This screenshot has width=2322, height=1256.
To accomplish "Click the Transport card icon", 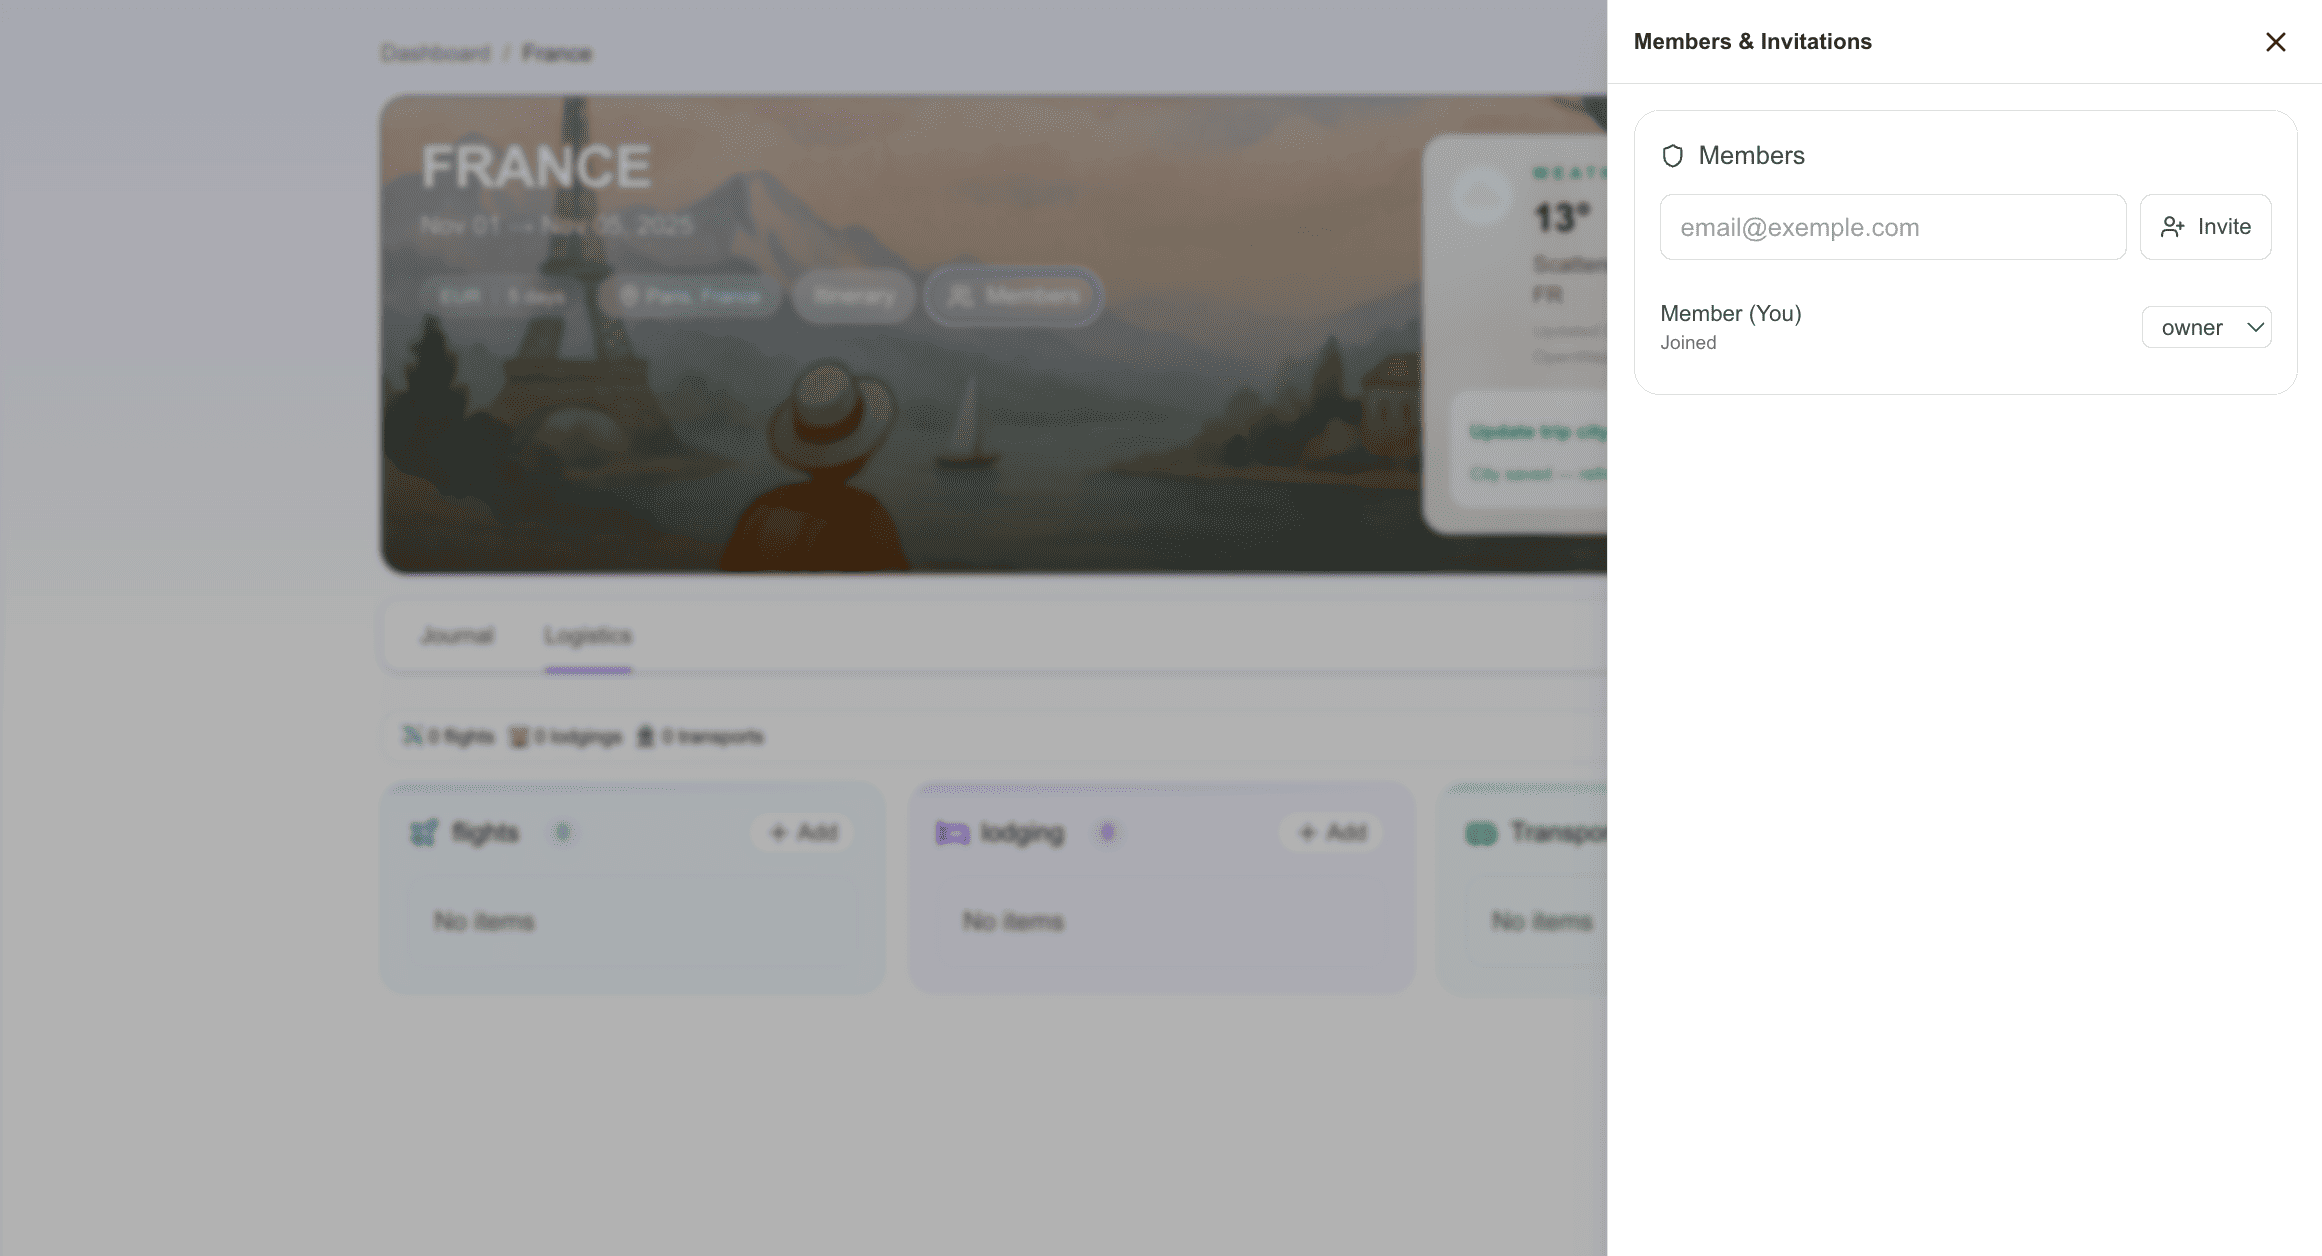I will pyautogui.click(x=1481, y=832).
